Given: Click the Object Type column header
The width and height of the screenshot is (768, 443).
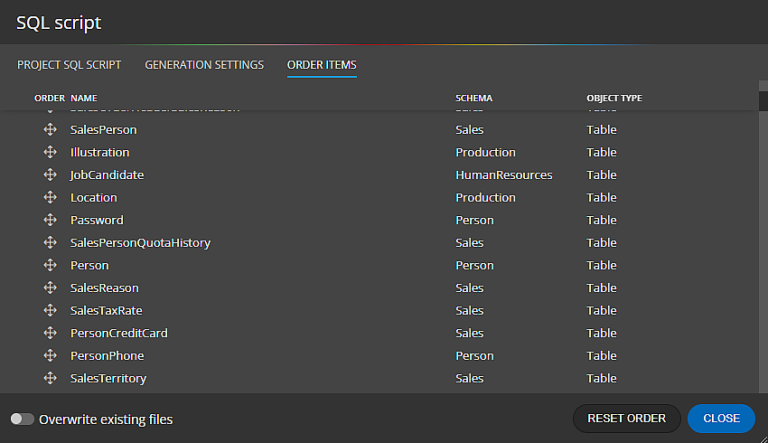Looking at the screenshot, I should [x=614, y=99].
